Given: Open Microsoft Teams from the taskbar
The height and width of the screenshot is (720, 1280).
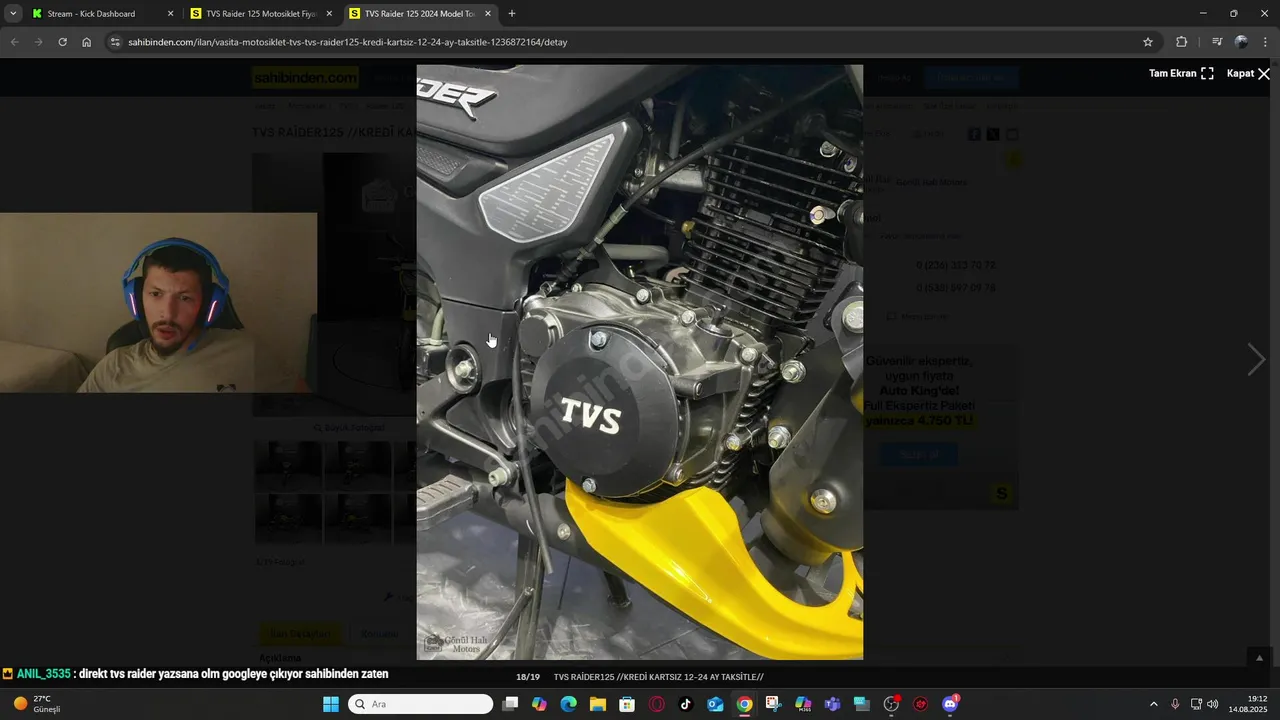Looking at the screenshot, I should [x=832, y=704].
